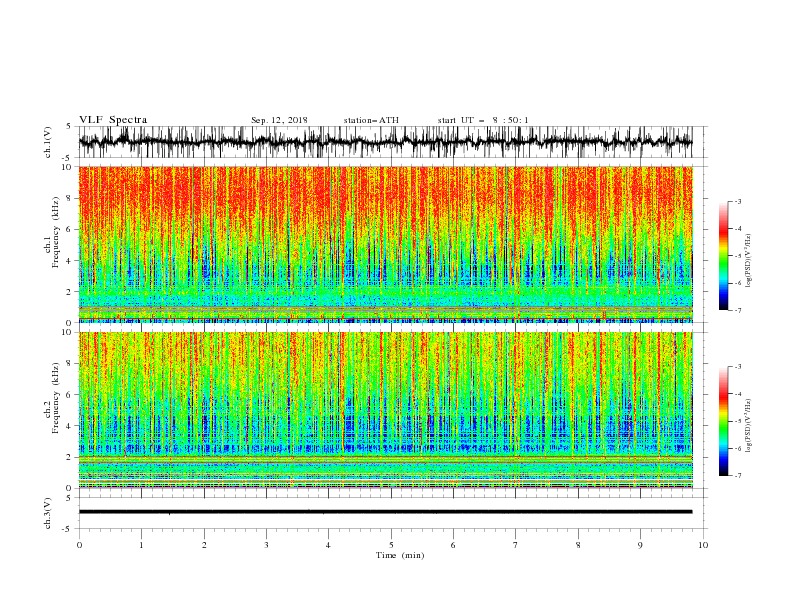792x612 pixels.
Task: Click time axis tick label "9"
Action: 640,545
